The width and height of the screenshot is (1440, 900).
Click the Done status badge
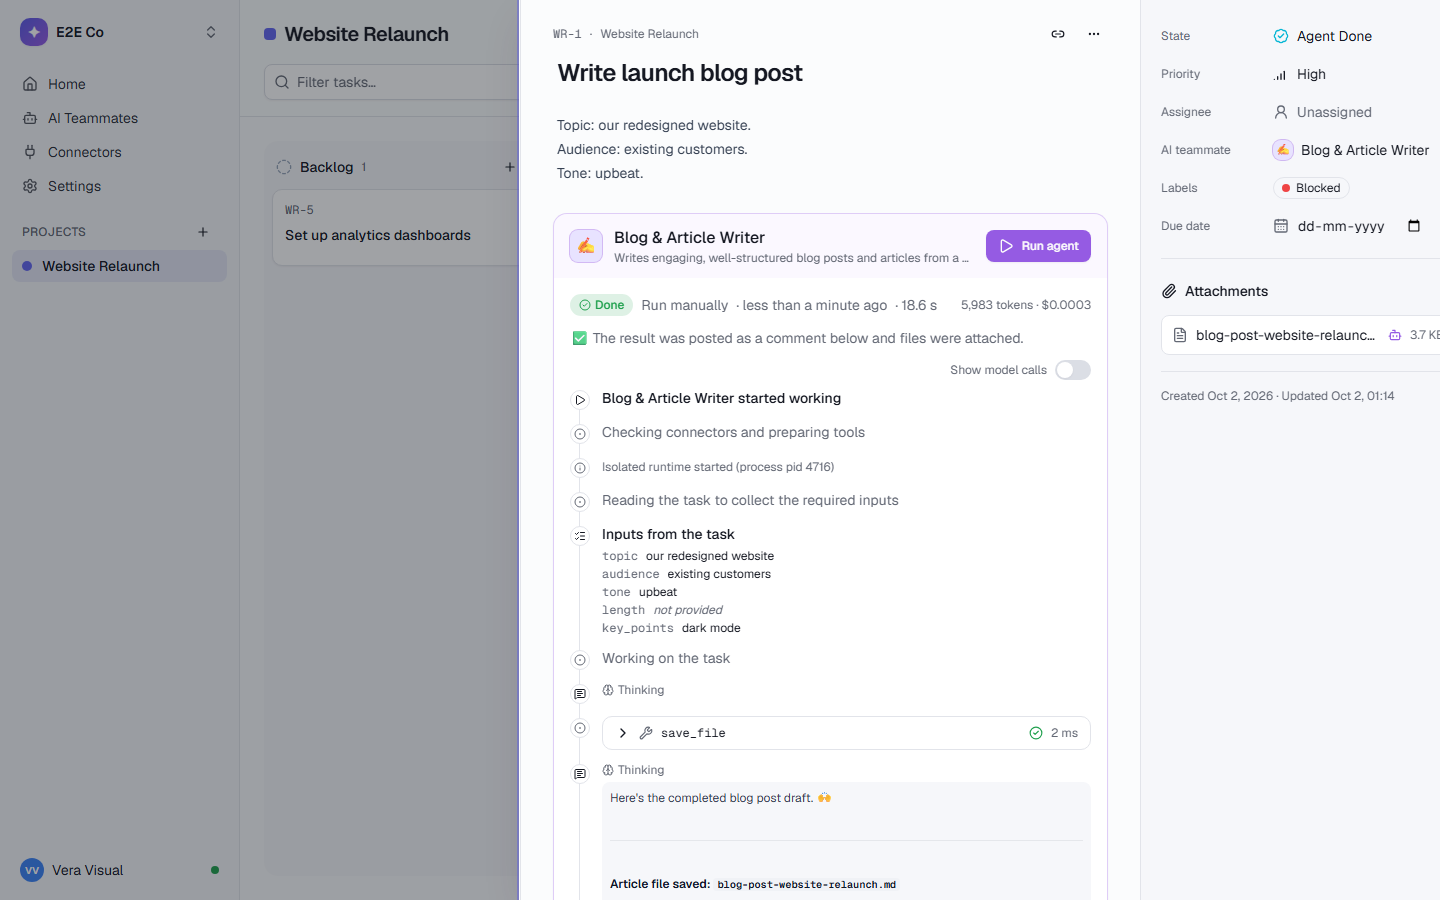[x=601, y=305]
